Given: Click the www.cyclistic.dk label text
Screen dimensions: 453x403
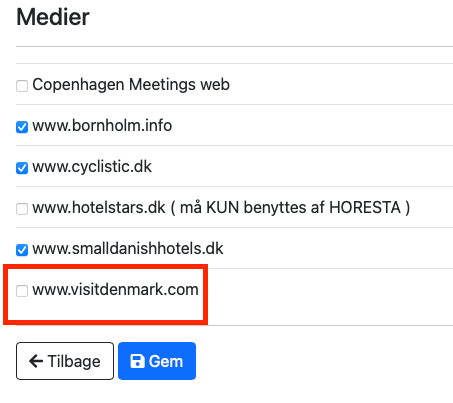Looking at the screenshot, I should click(92, 167).
